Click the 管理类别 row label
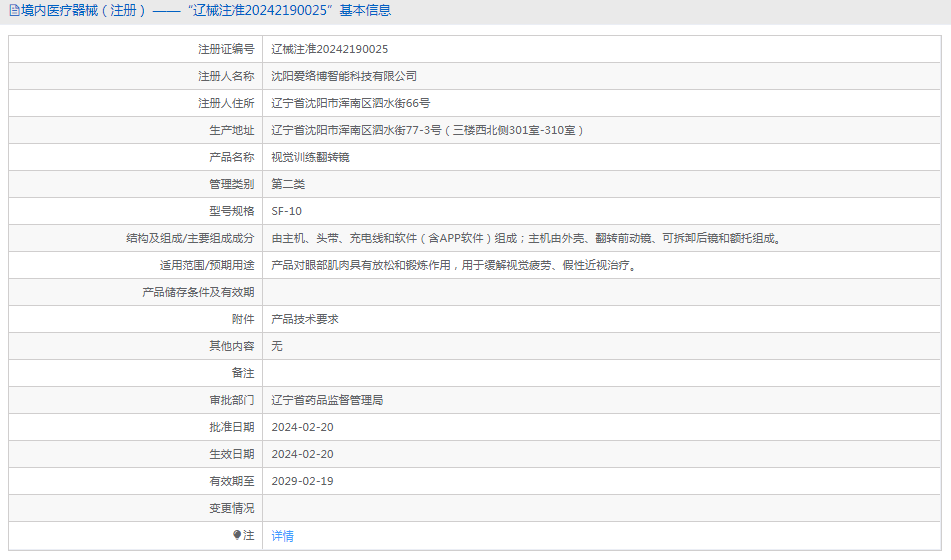 232,184
